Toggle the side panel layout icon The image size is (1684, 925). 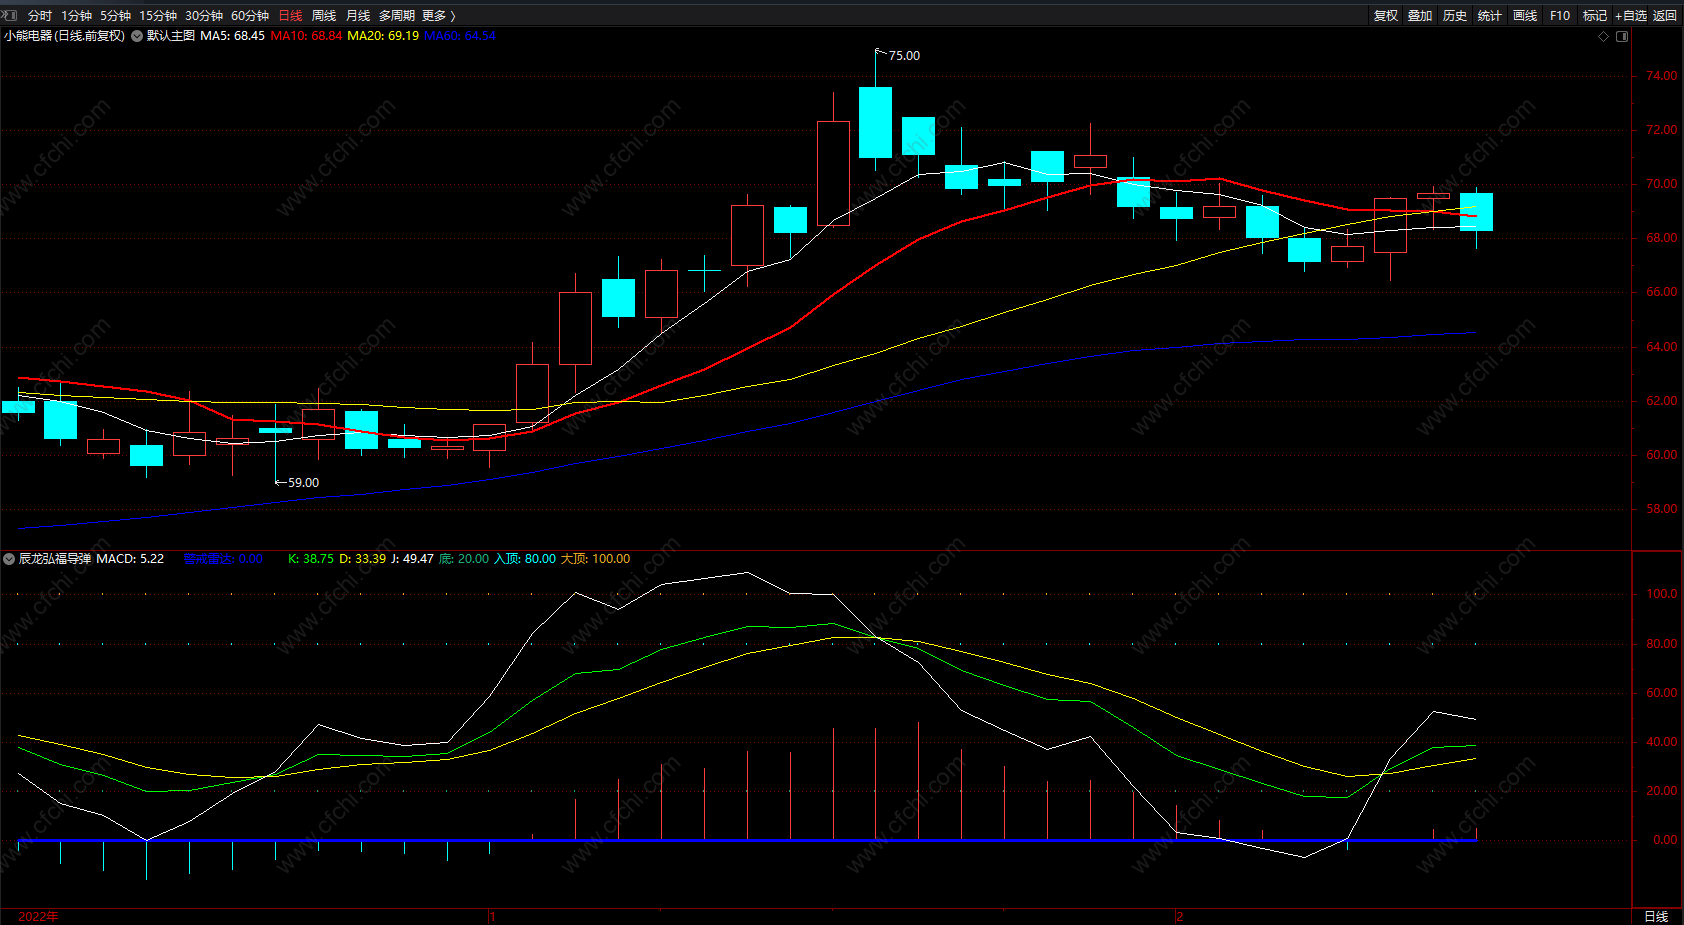point(1622,36)
